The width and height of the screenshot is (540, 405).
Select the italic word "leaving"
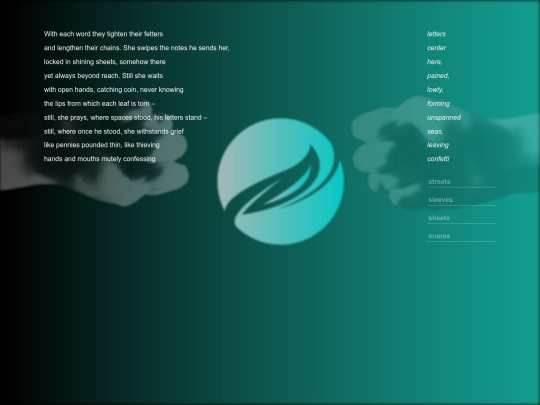(x=437, y=145)
